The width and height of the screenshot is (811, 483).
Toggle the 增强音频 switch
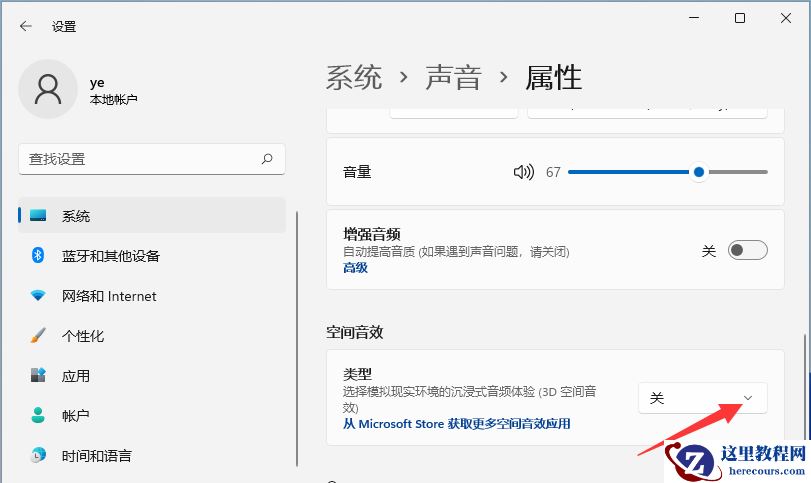coord(747,250)
